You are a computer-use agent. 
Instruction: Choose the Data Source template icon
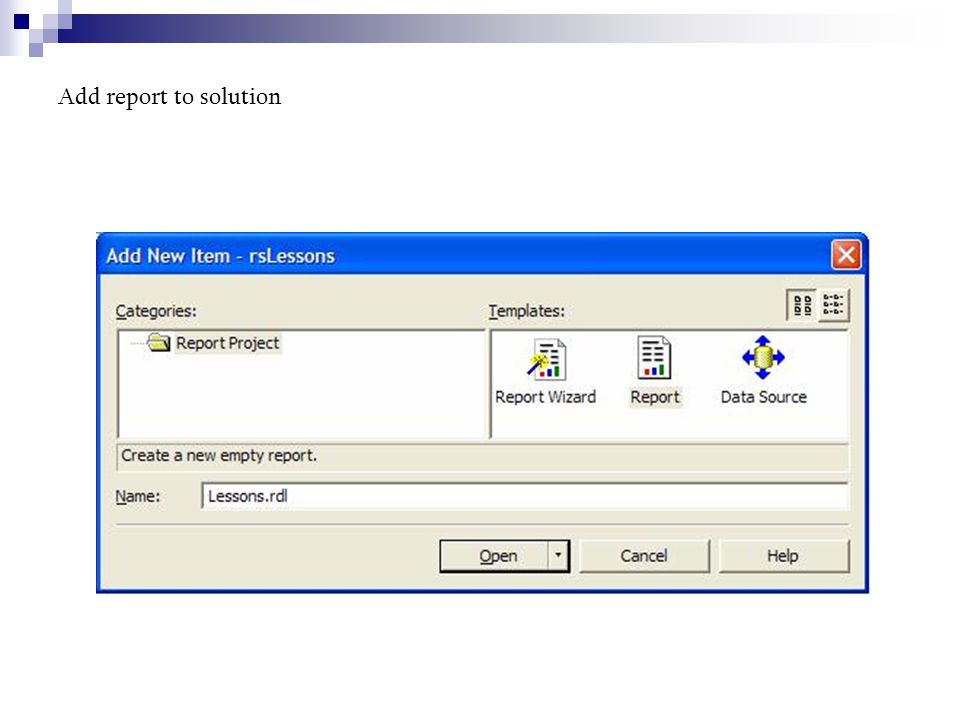point(763,358)
